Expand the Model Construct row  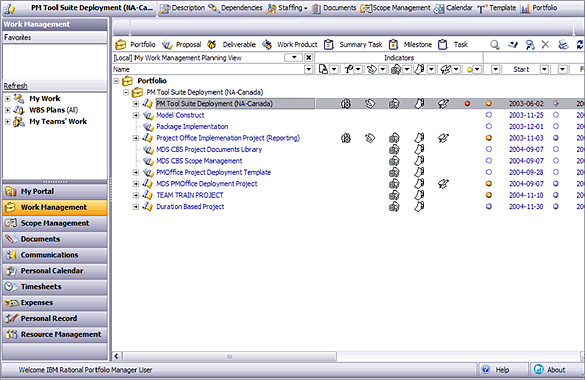(x=136, y=115)
